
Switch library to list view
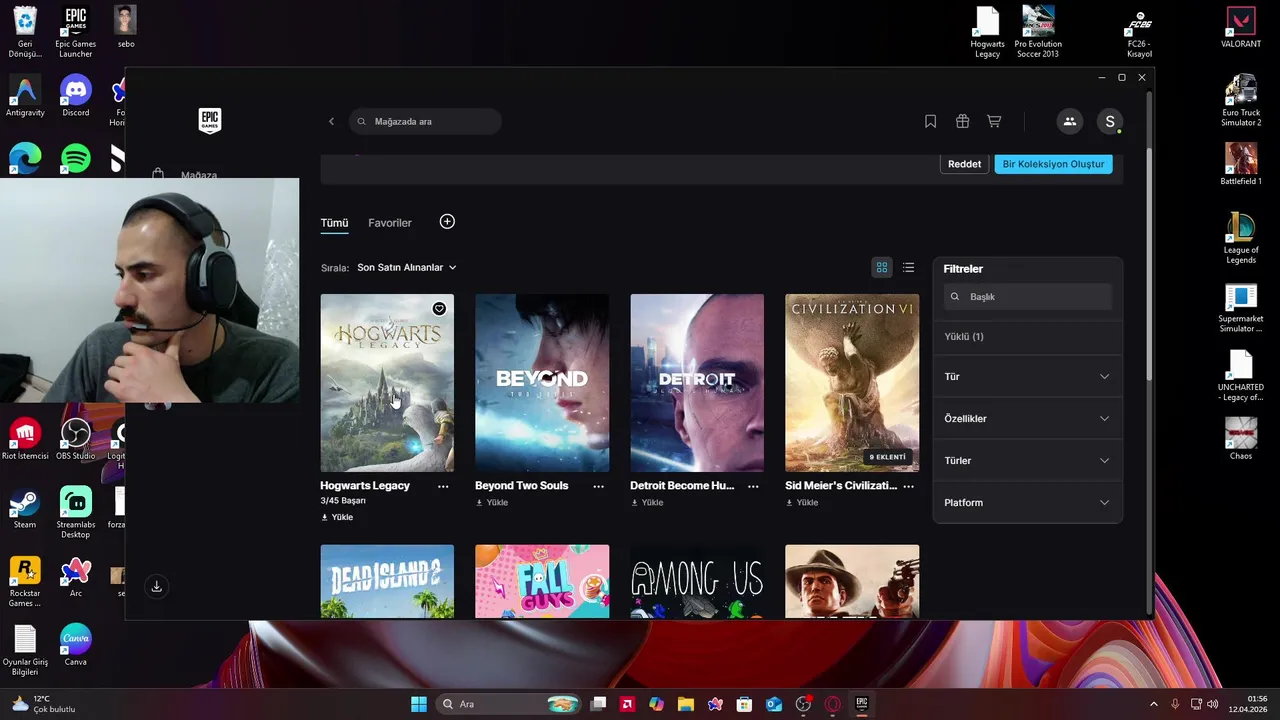point(908,267)
